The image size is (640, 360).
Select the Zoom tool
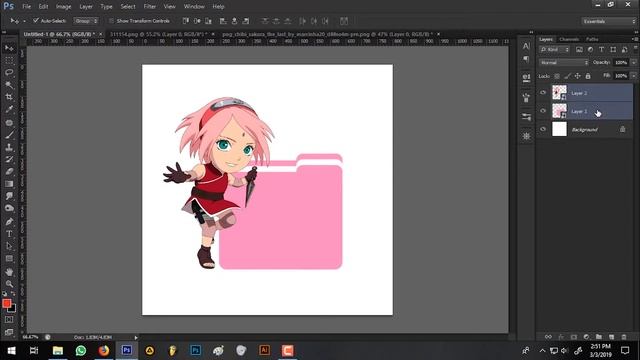coord(9,284)
